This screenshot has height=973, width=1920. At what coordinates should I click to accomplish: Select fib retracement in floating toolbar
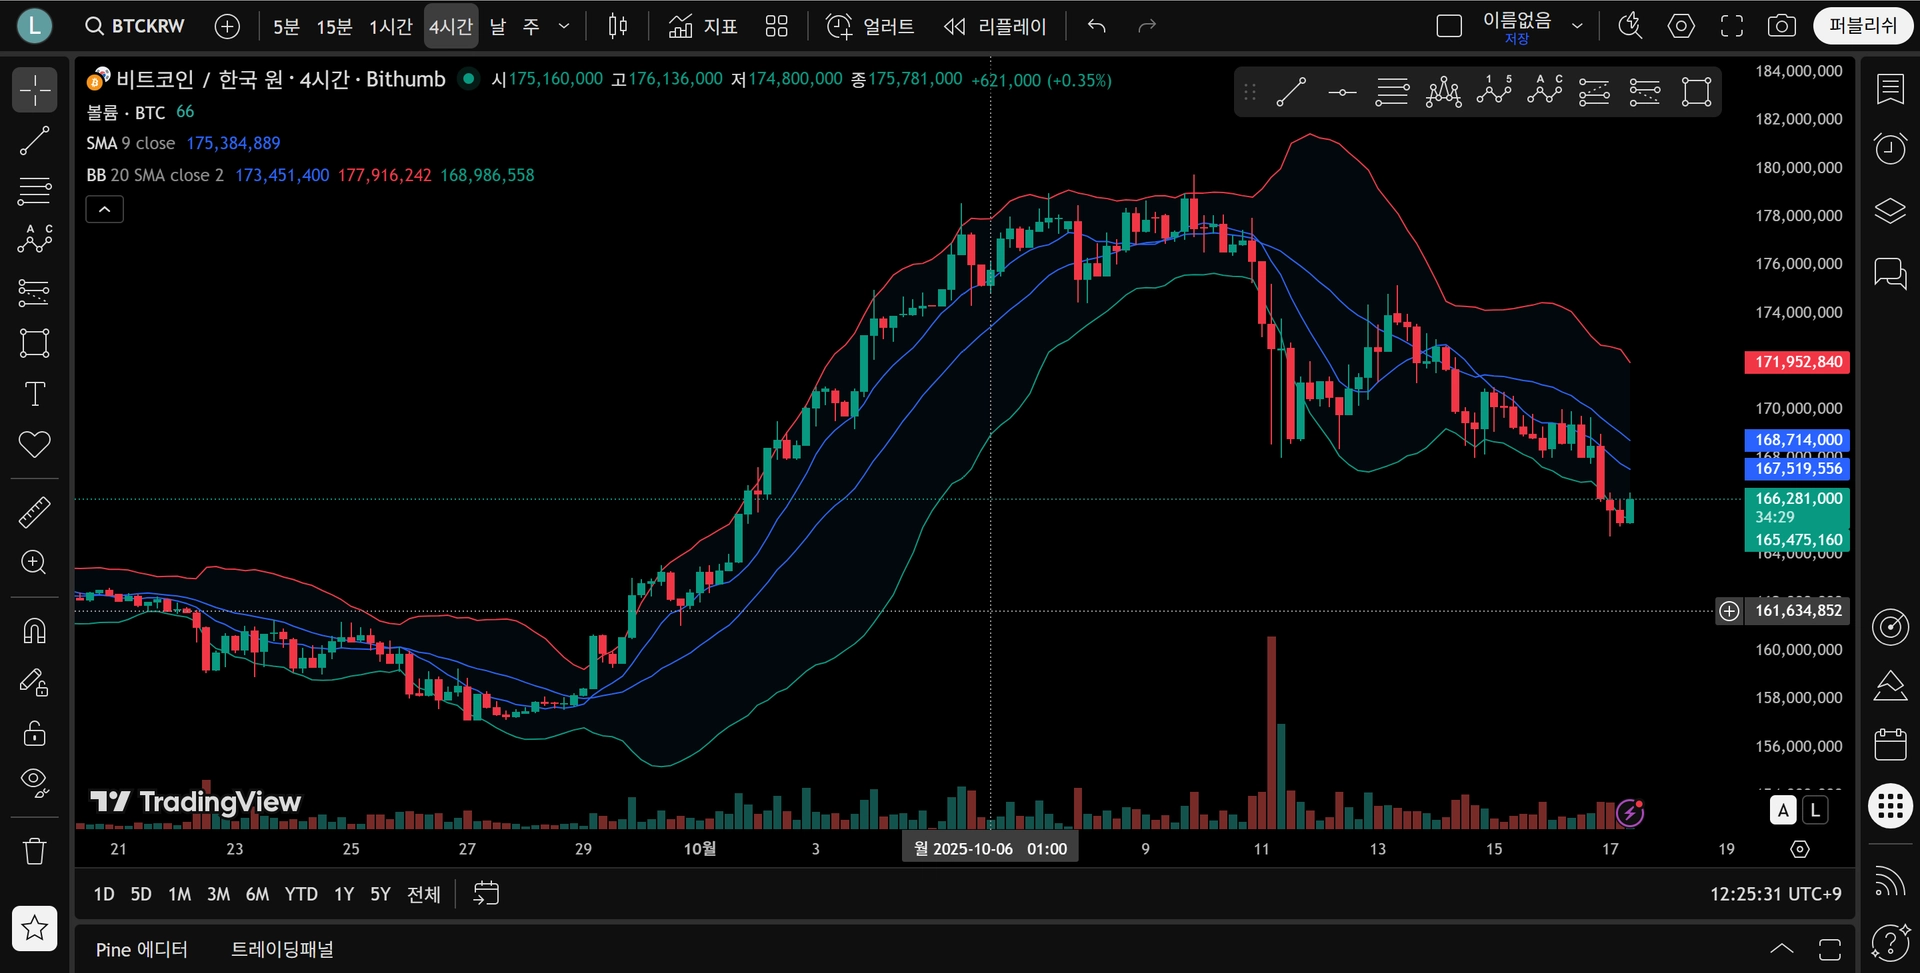1392,92
